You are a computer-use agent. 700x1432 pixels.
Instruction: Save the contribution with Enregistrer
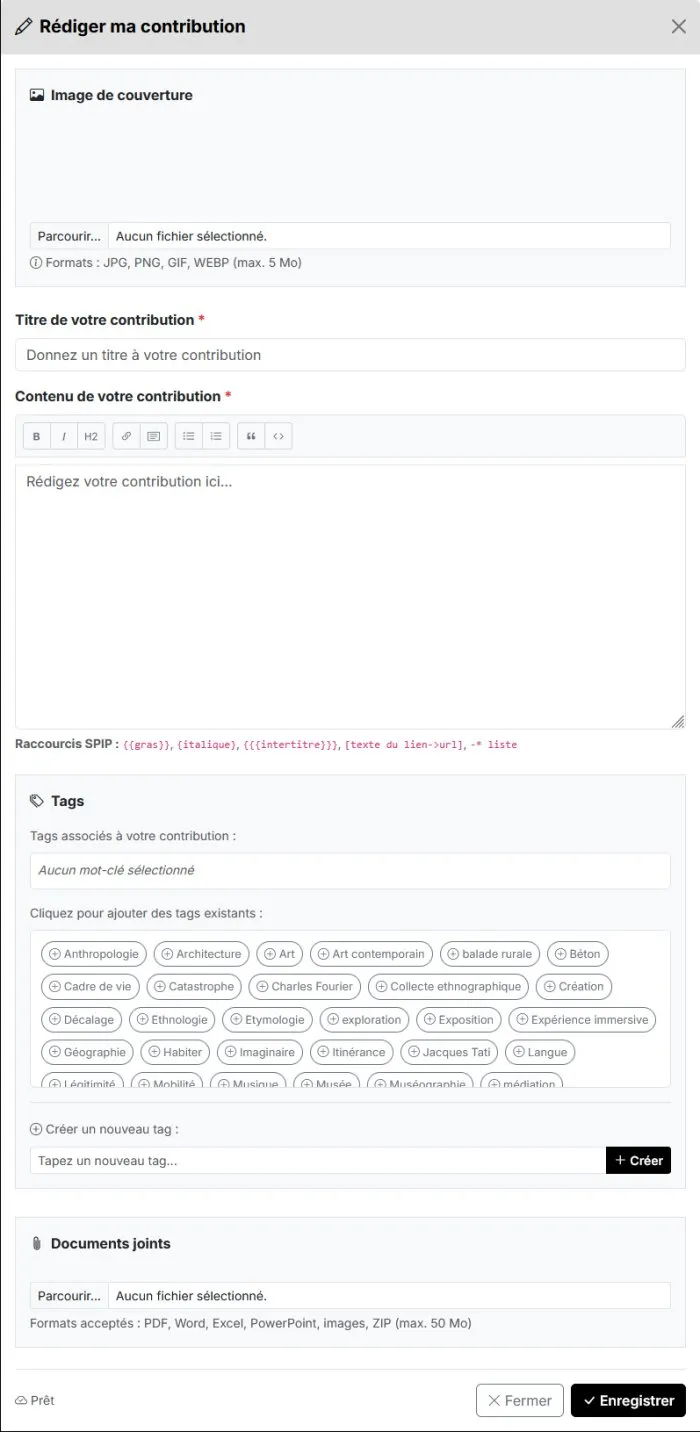[628, 1401]
